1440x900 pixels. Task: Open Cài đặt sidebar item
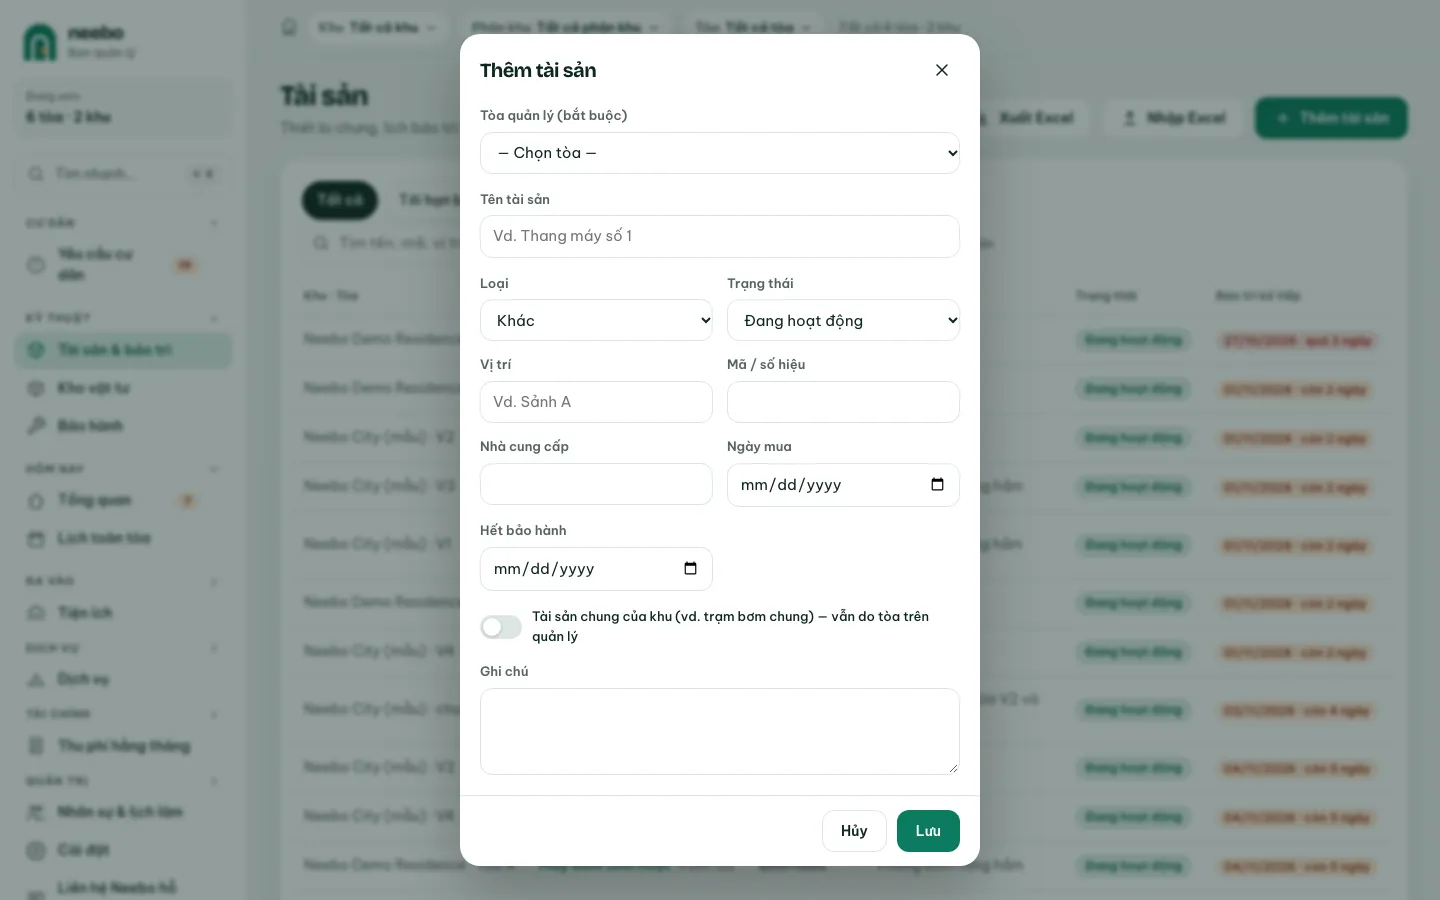pyautogui.click(x=123, y=850)
